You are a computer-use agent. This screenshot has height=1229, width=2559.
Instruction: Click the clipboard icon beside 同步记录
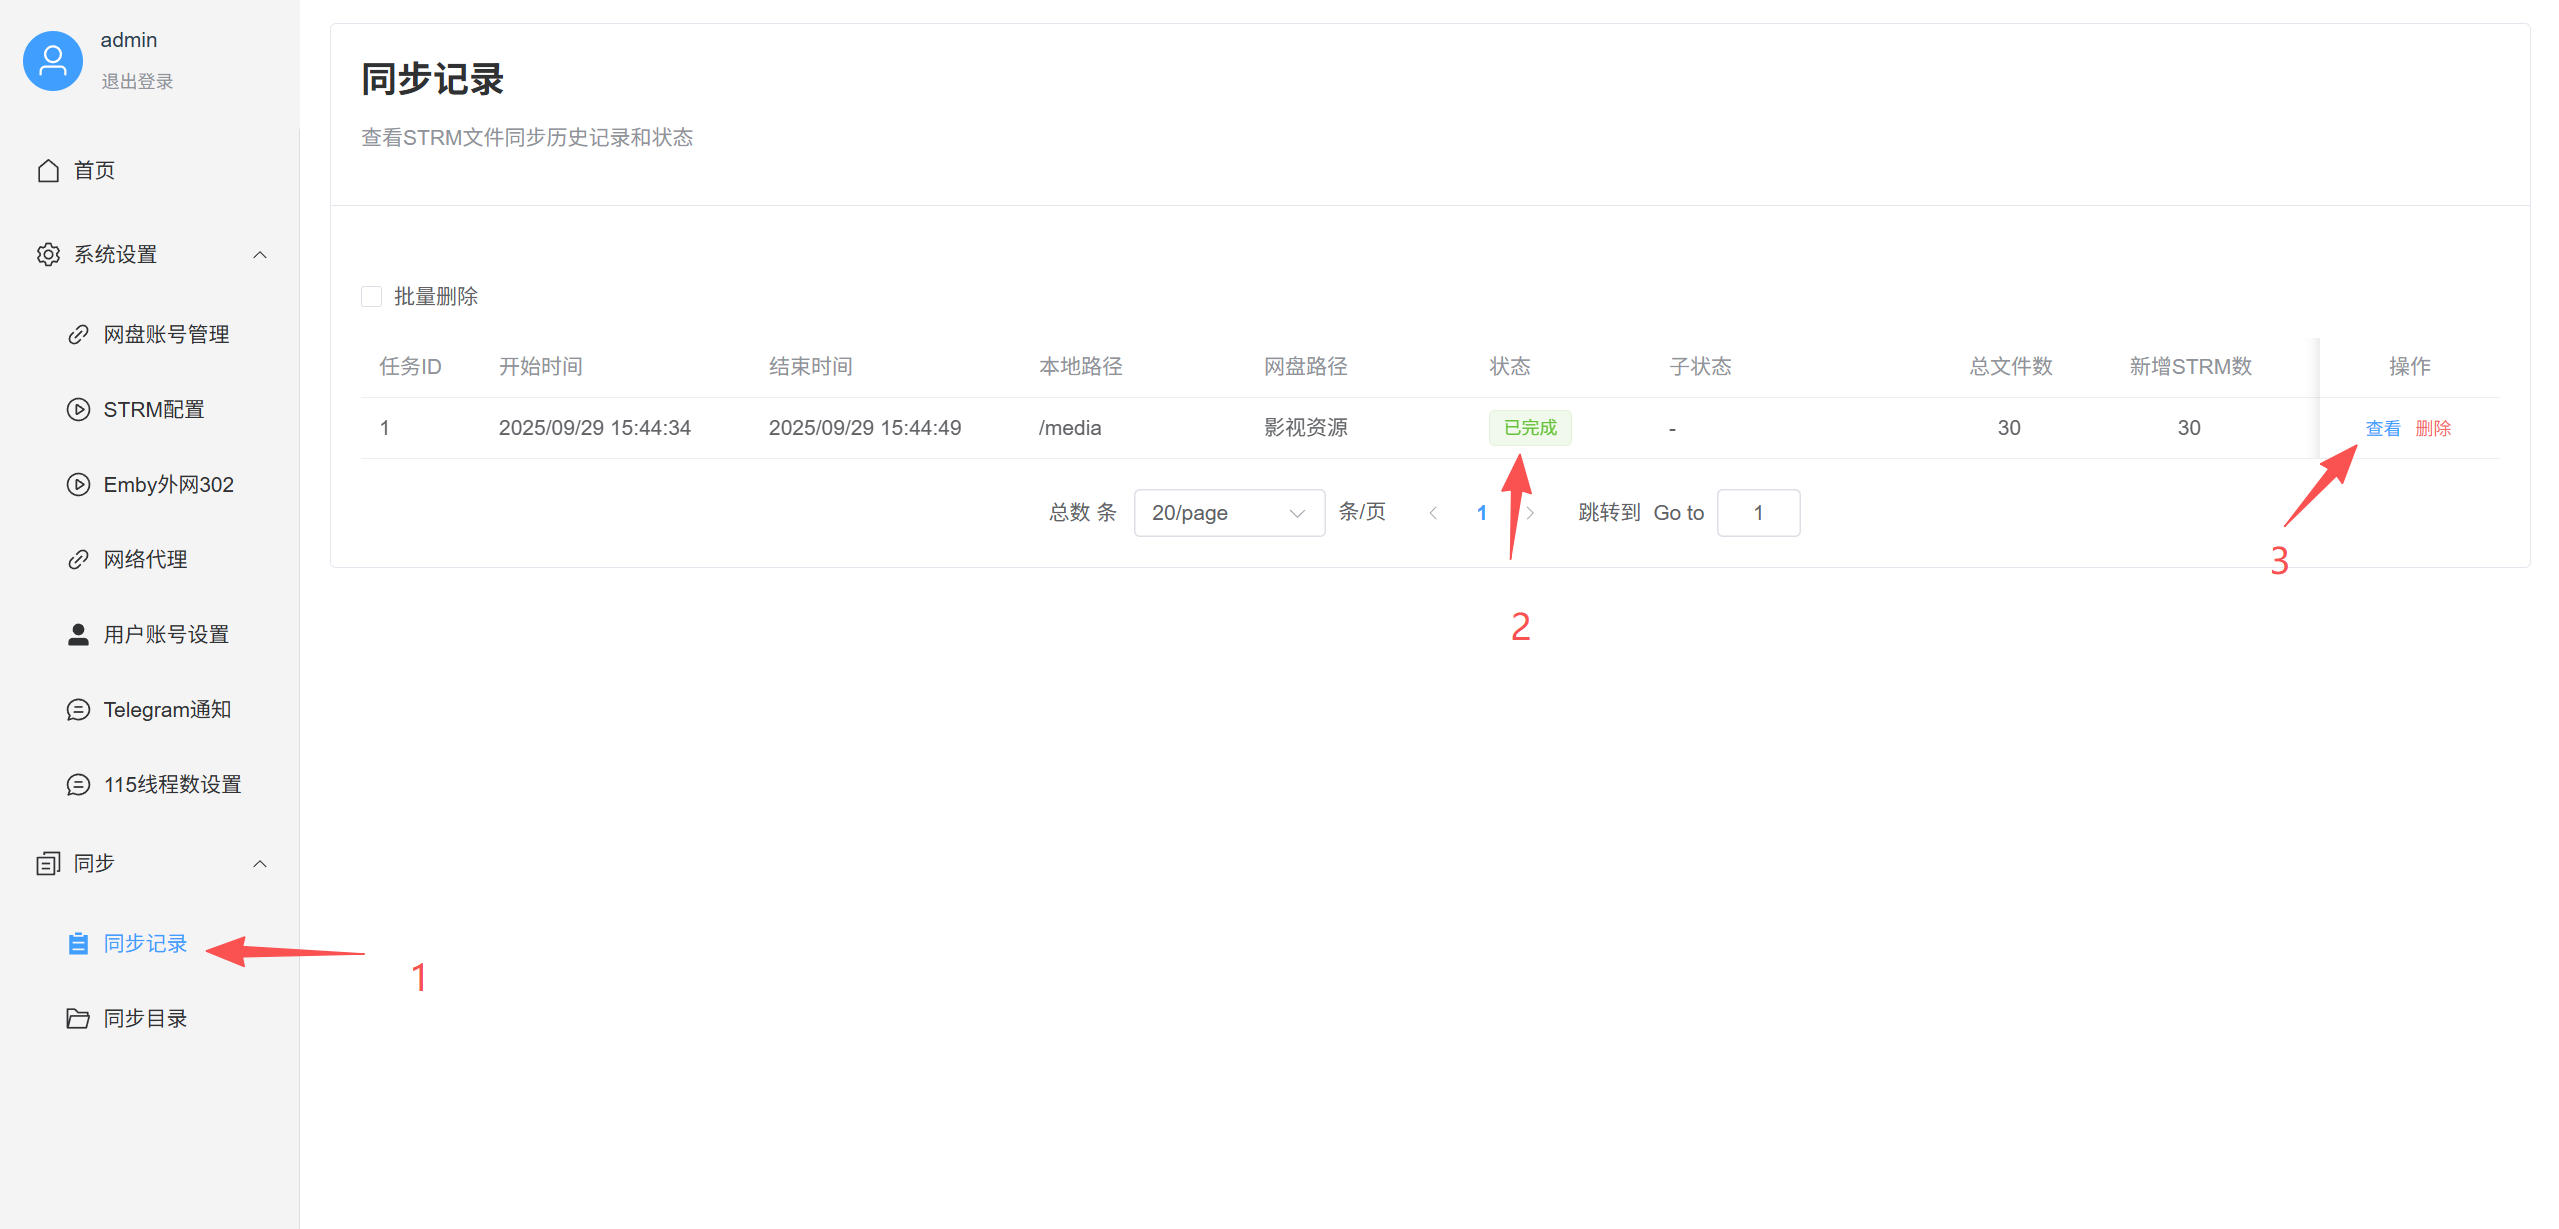78,944
